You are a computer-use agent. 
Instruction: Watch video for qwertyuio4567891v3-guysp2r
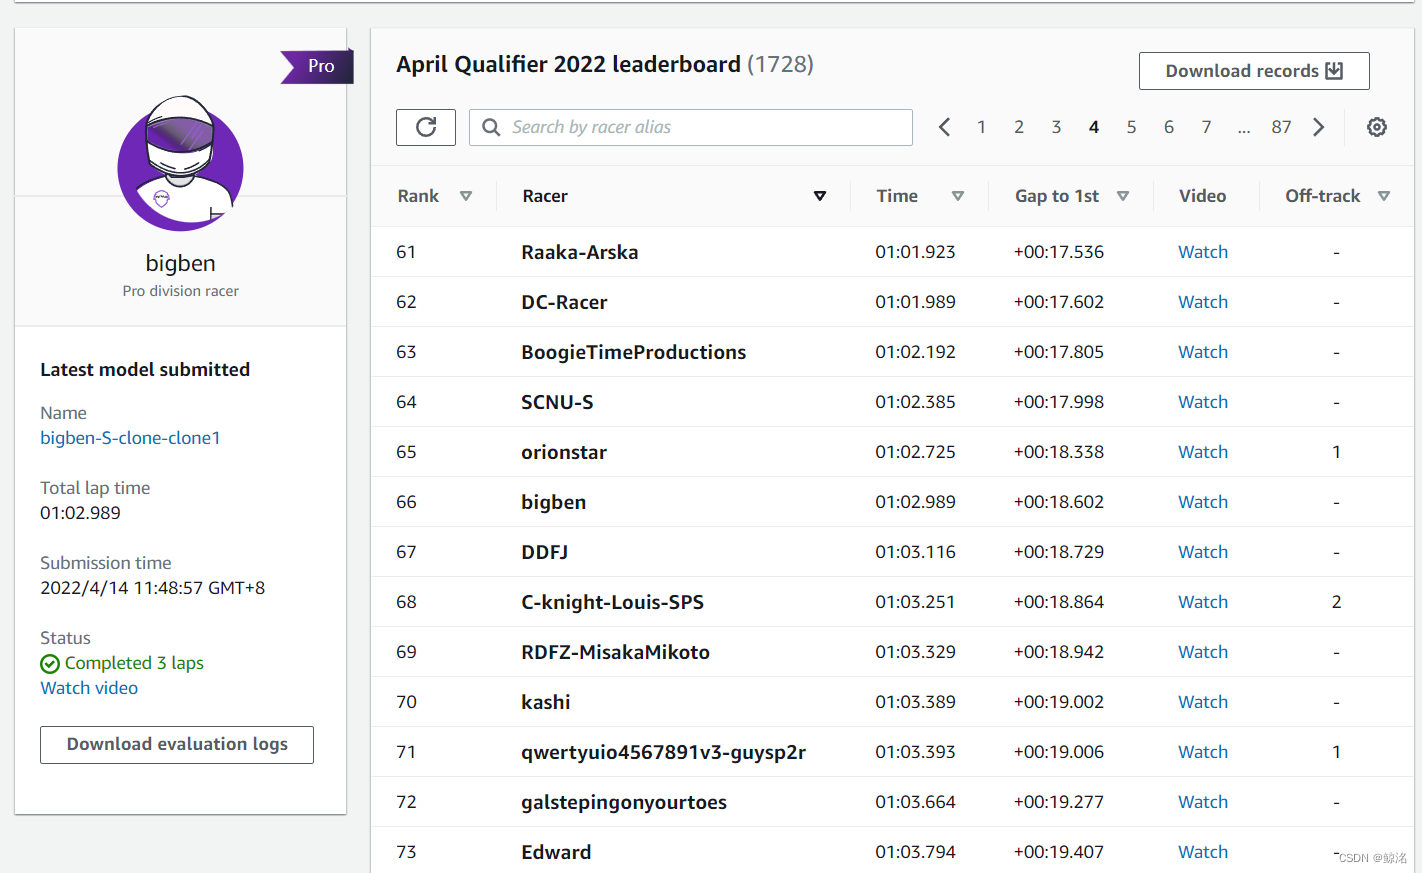[1203, 752]
